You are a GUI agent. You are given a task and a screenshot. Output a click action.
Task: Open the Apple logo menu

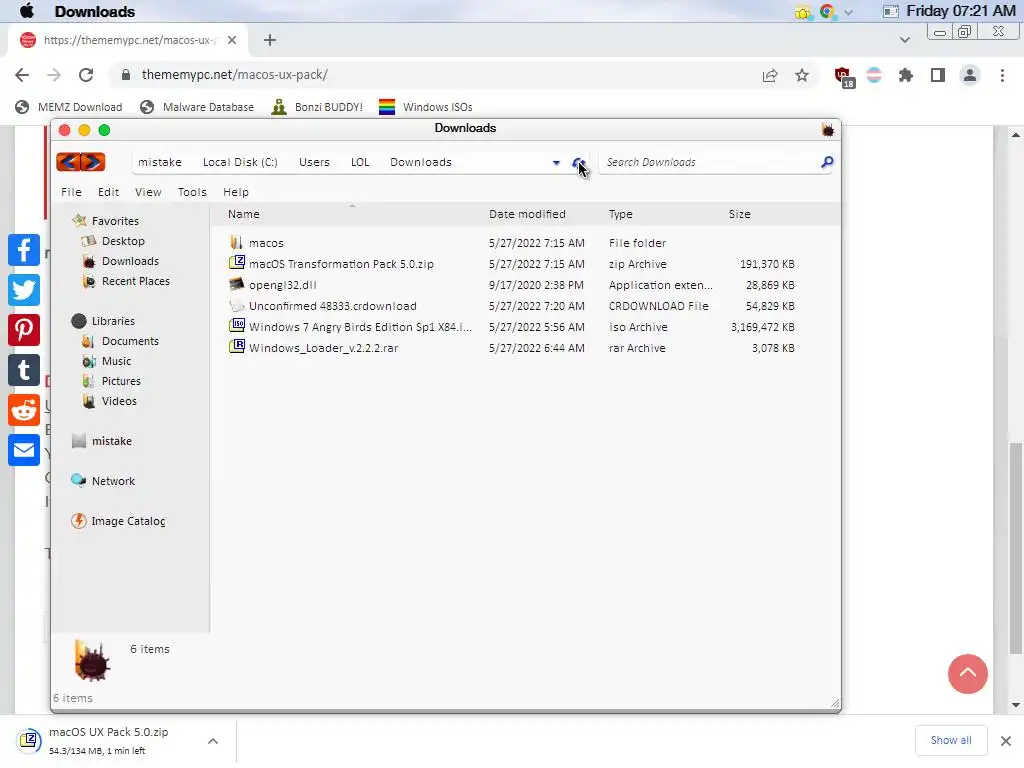point(27,10)
